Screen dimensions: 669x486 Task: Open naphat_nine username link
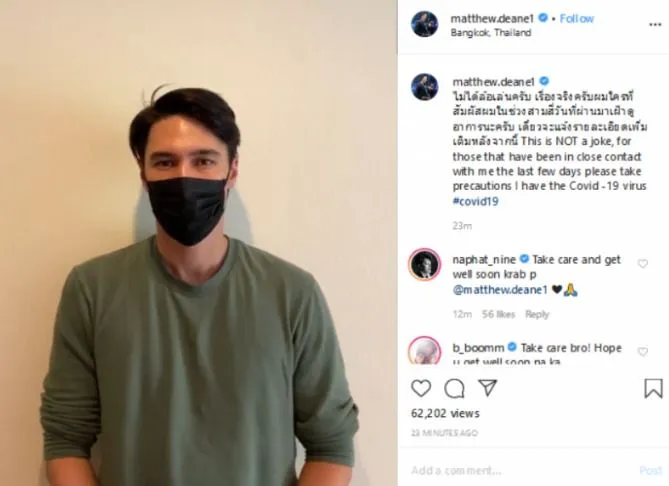[x=484, y=259]
